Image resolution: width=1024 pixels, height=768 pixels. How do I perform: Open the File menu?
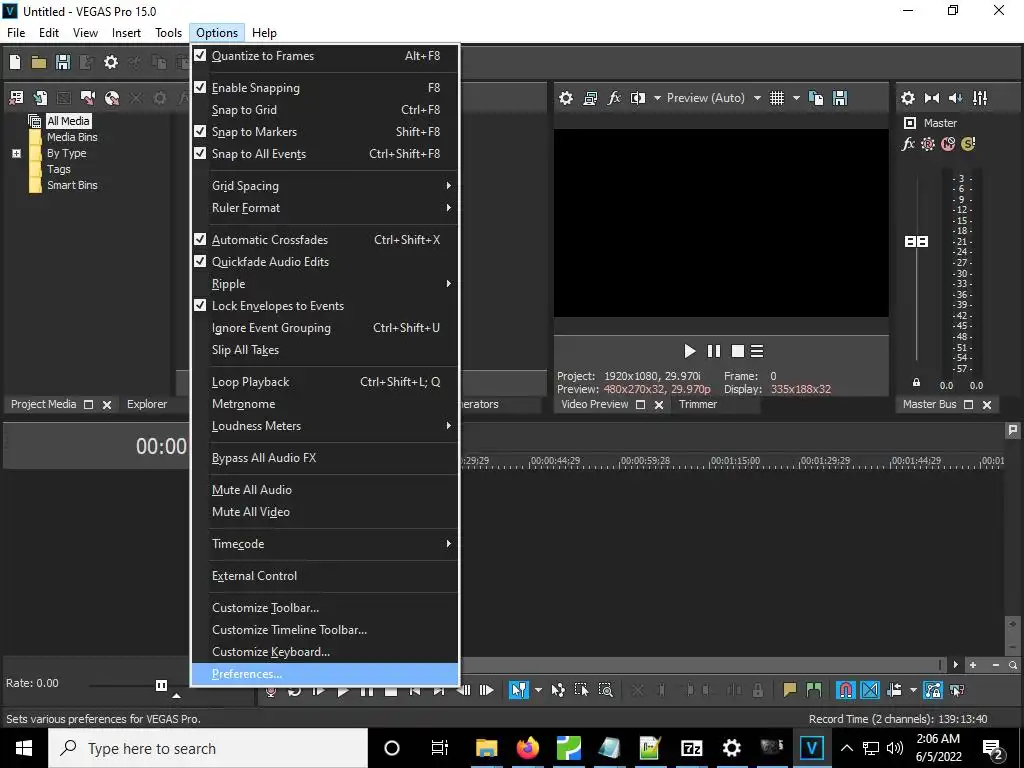(x=16, y=33)
